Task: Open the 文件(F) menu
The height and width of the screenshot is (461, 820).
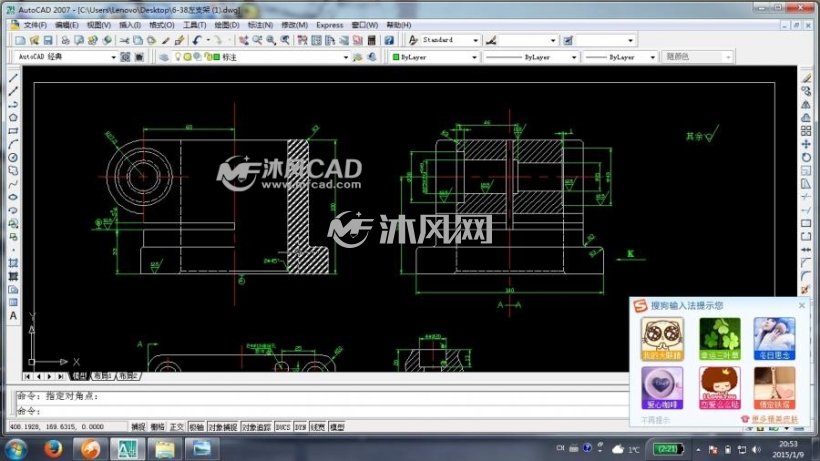Action: (x=35, y=25)
